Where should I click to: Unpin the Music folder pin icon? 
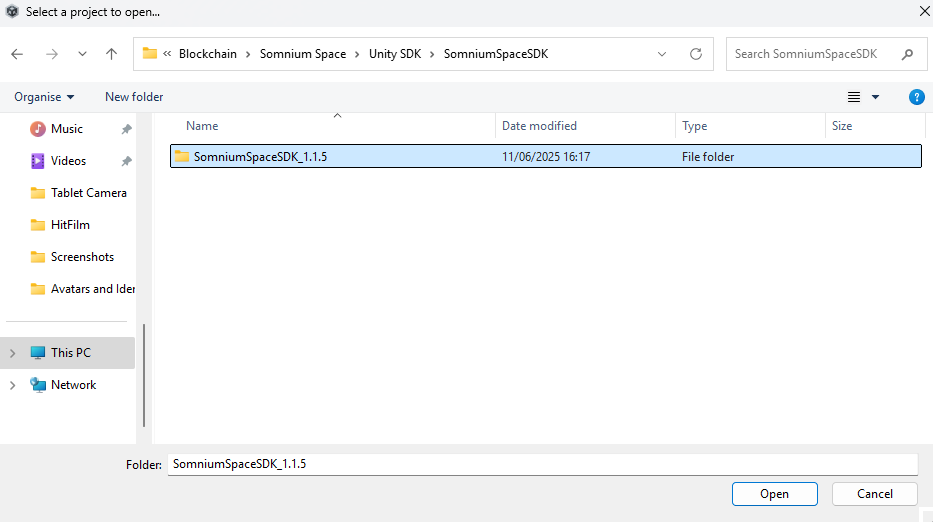pyautogui.click(x=126, y=129)
